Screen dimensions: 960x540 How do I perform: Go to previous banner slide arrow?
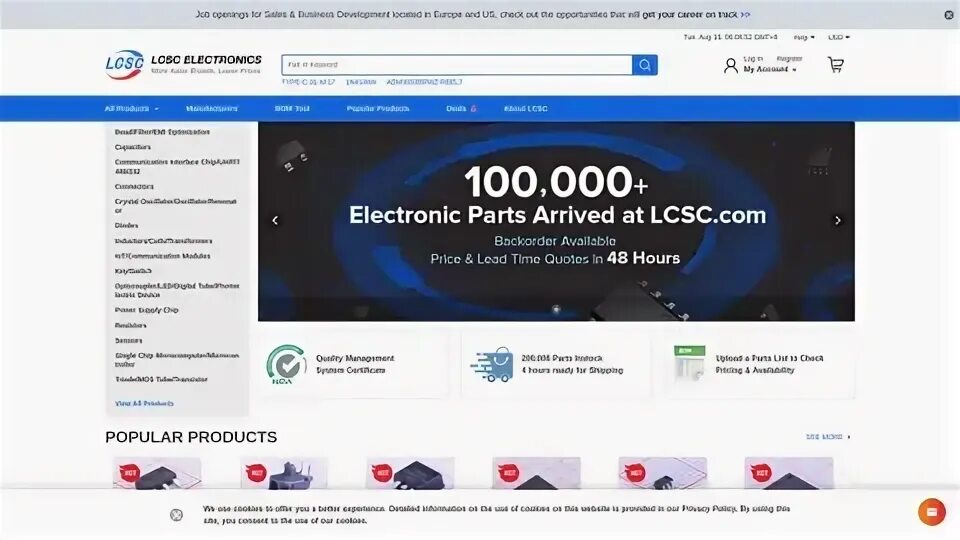pos(275,220)
